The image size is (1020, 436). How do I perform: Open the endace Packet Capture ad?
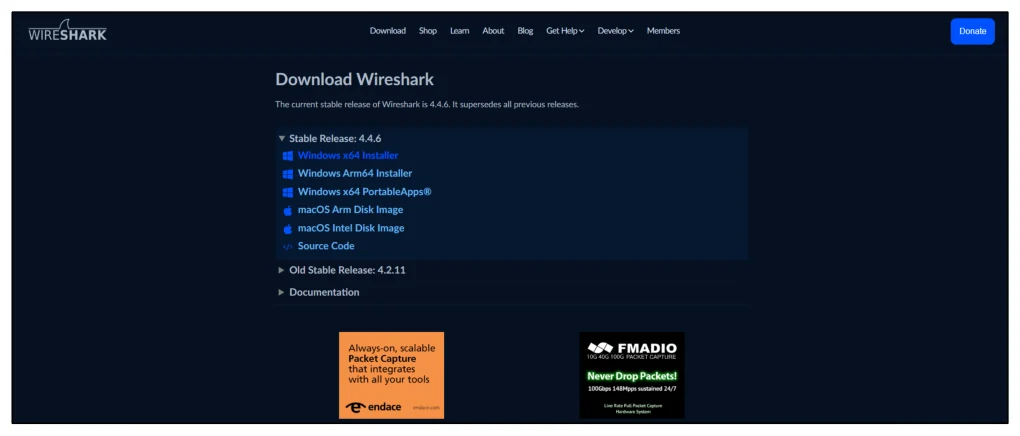[x=392, y=375]
